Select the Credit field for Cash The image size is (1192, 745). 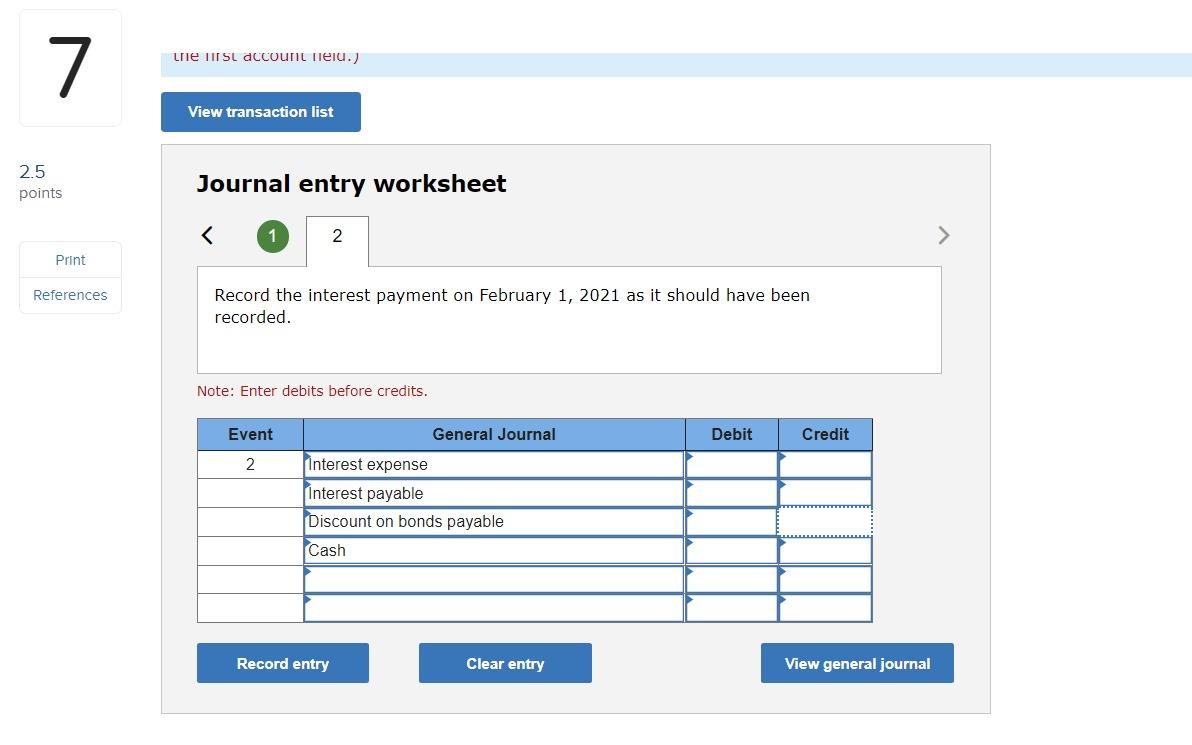click(824, 550)
